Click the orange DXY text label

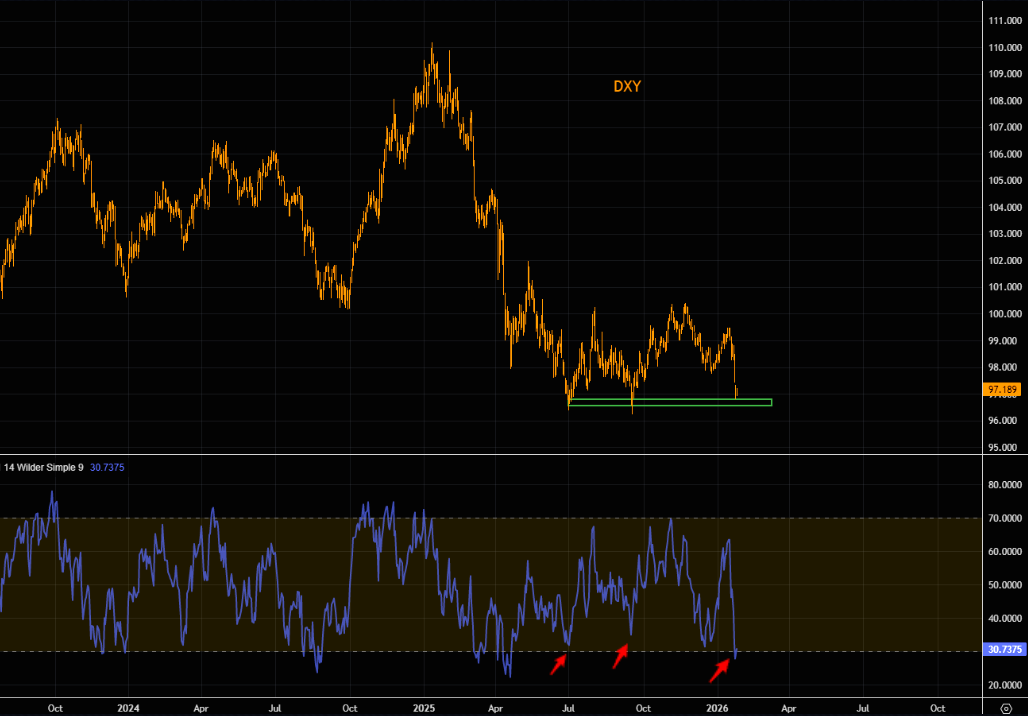[x=627, y=87]
